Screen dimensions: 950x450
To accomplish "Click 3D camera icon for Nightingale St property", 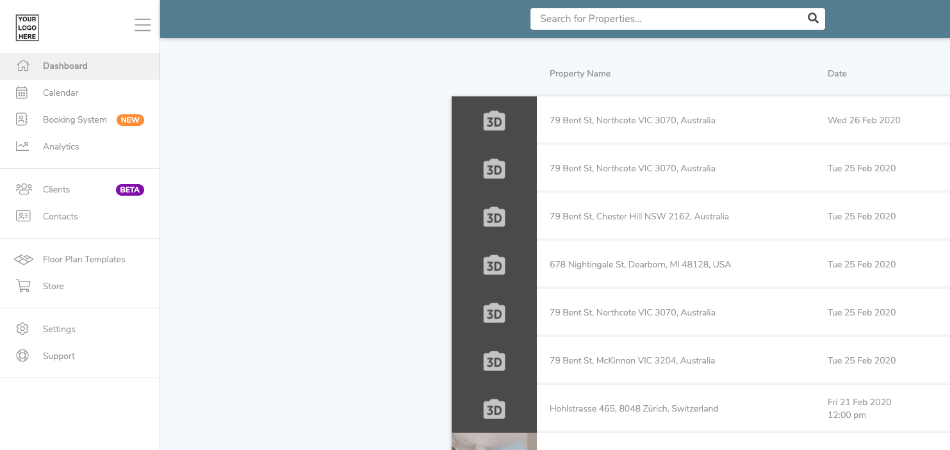I will (x=494, y=265).
